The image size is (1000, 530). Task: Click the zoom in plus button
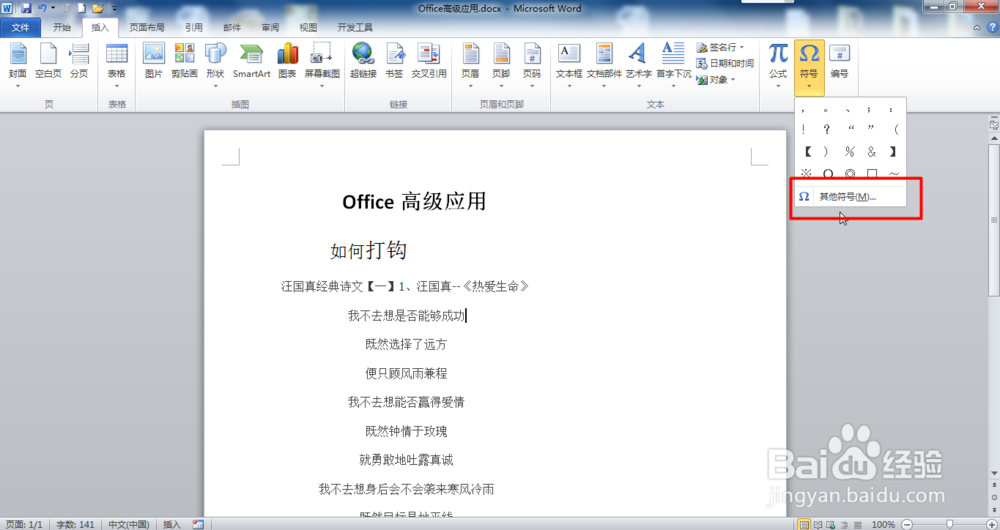pyautogui.click(x=992, y=524)
